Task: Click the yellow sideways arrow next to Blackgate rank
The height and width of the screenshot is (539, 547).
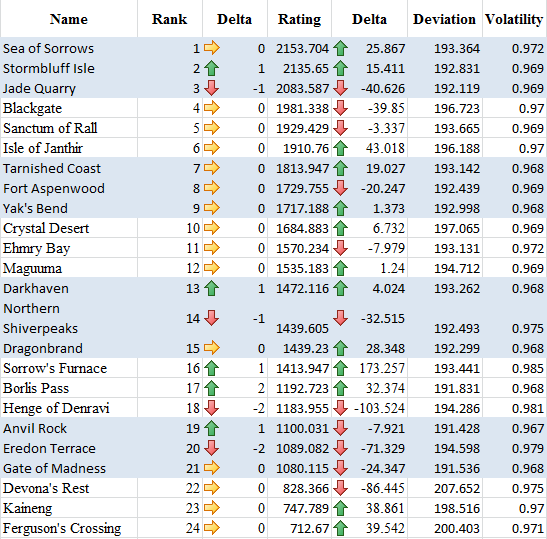Action: (x=212, y=108)
